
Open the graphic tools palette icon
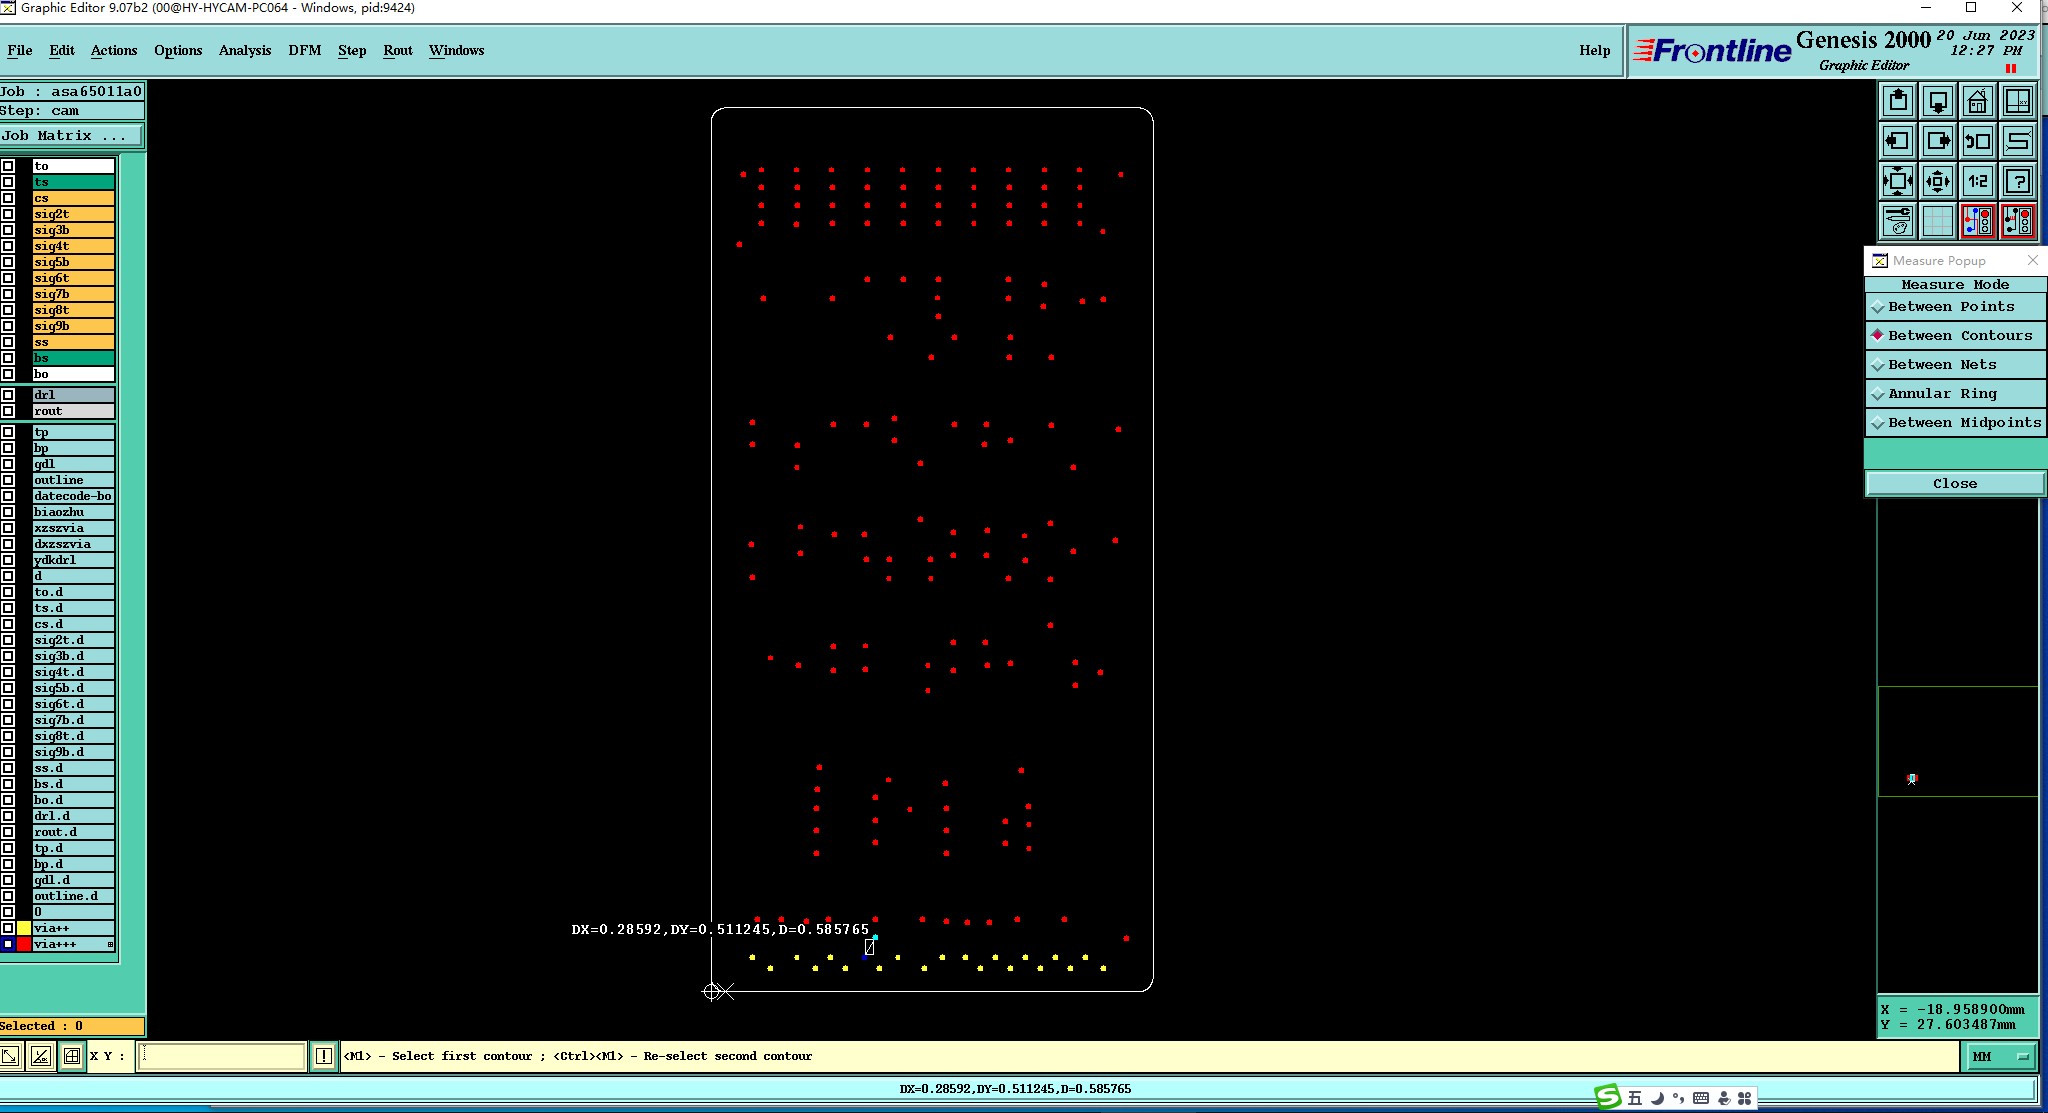pos(1897,221)
